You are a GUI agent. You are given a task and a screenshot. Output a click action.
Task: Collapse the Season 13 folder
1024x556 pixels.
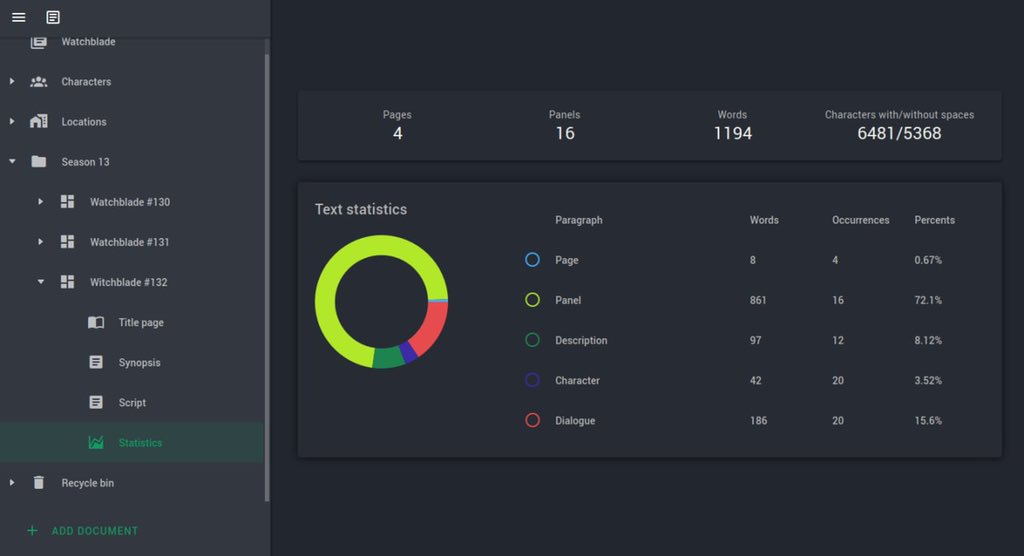pos(12,161)
